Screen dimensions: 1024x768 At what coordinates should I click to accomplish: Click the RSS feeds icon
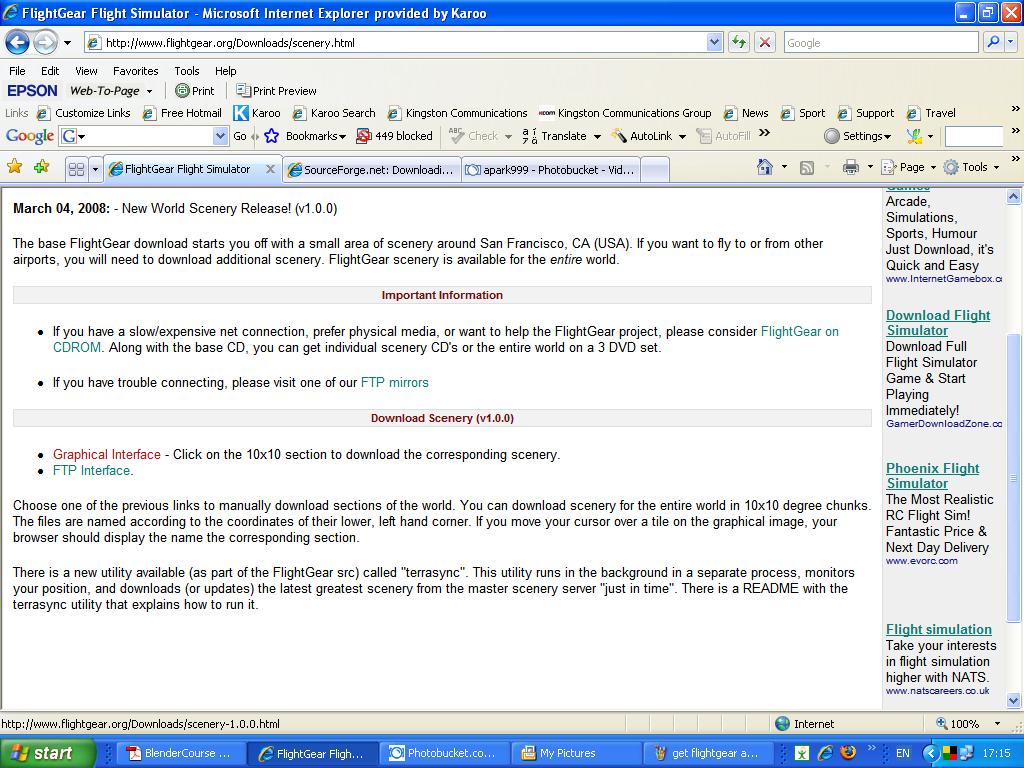[x=807, y=168]
